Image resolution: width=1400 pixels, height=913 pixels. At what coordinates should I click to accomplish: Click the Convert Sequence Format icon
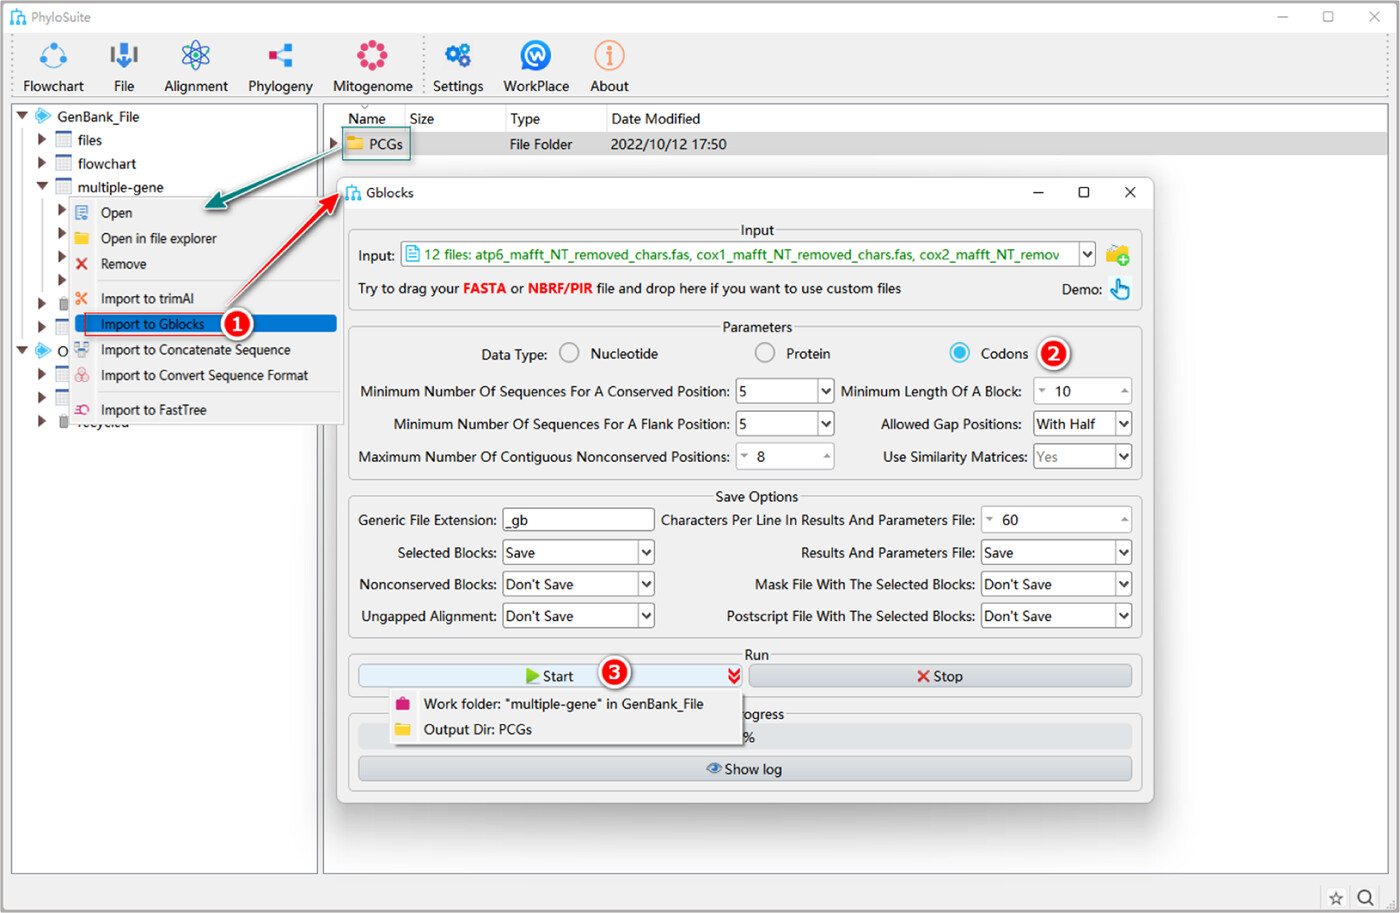pos(82,375)
